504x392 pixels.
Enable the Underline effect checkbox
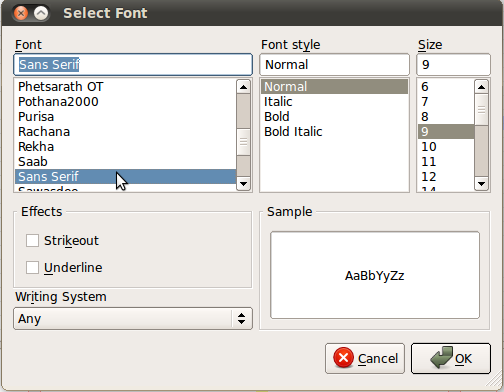click(32, 267)
